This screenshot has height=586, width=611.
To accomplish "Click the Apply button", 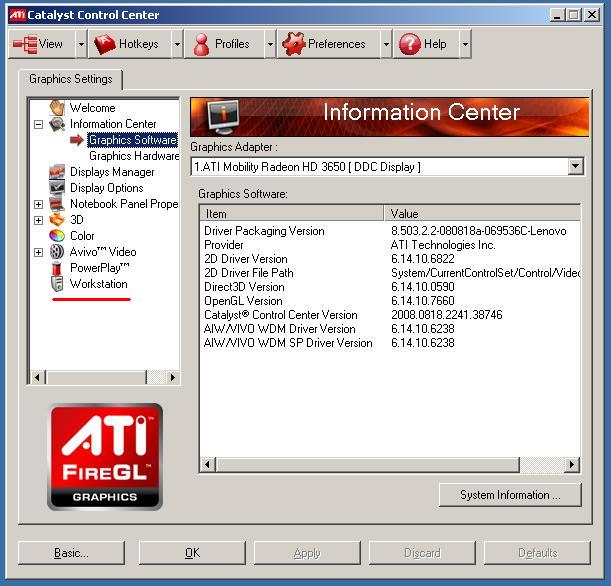I will click(307, 552).
